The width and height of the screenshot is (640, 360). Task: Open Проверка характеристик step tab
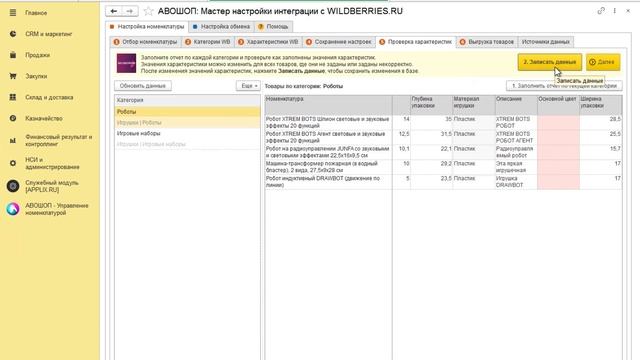coord(416,42)
